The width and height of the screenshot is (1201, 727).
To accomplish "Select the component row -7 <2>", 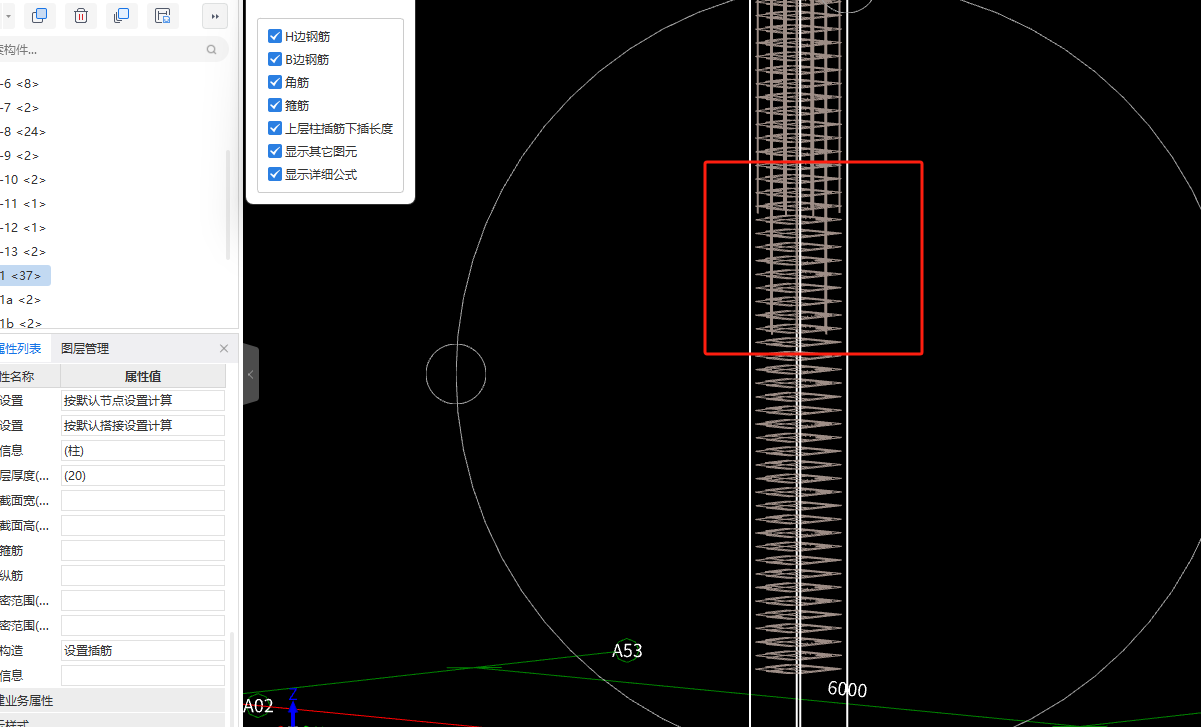I will [x=21, y=108].
